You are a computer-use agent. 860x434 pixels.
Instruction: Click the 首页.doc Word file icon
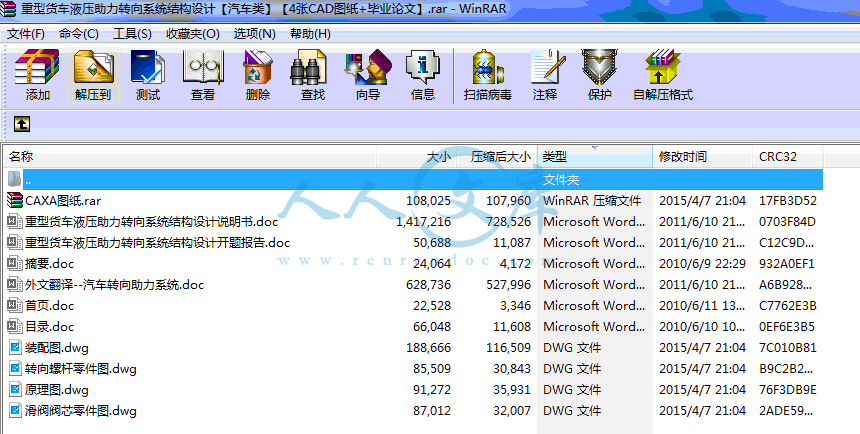click(x=14, y=306)
